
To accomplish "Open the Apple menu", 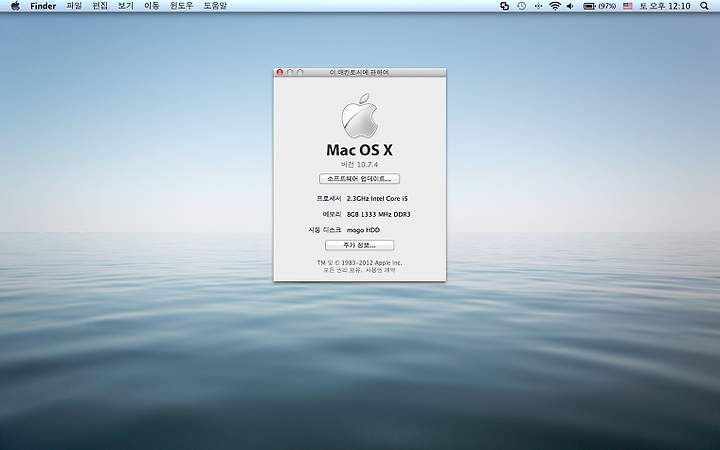I will tap(15, 6).
